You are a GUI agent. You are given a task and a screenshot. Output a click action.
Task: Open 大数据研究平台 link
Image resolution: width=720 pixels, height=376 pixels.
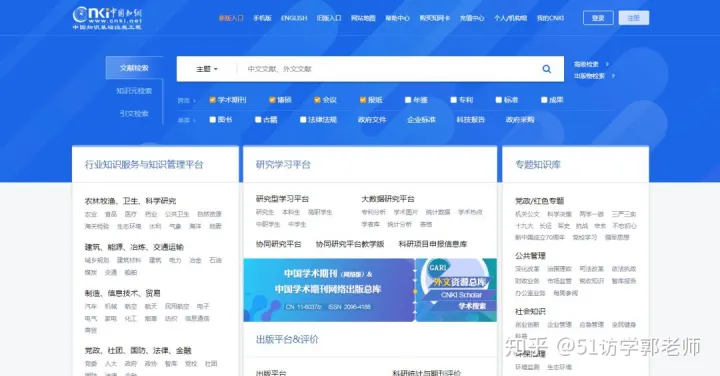pyautogui.click(x=388, y=199)
